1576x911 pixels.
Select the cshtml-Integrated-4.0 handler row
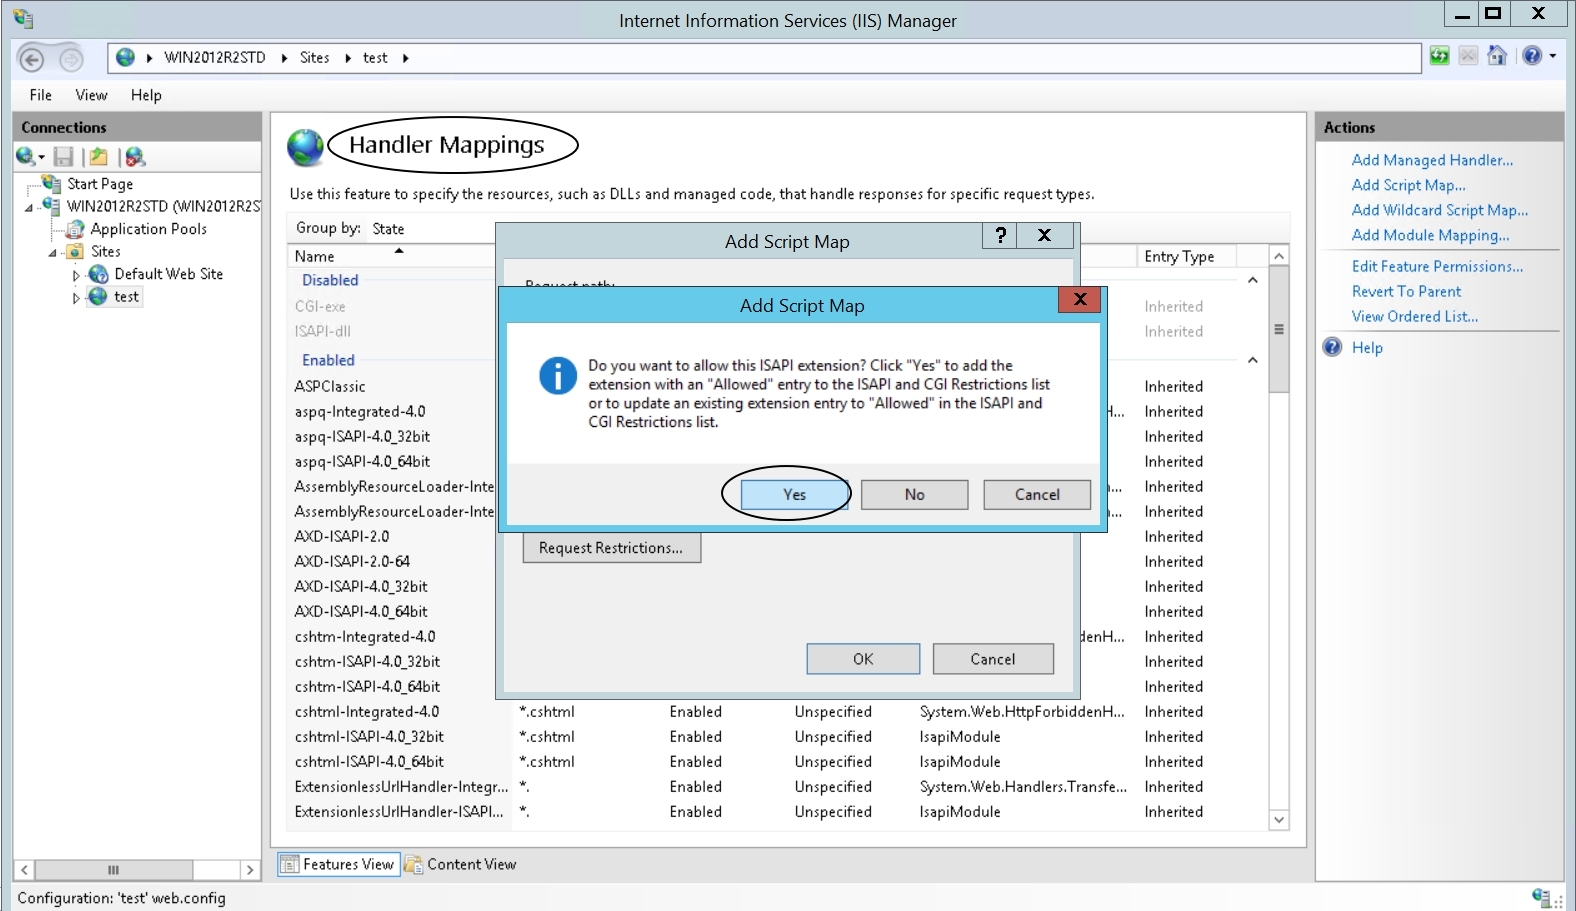pyautogui.click(x=367, y=711)
